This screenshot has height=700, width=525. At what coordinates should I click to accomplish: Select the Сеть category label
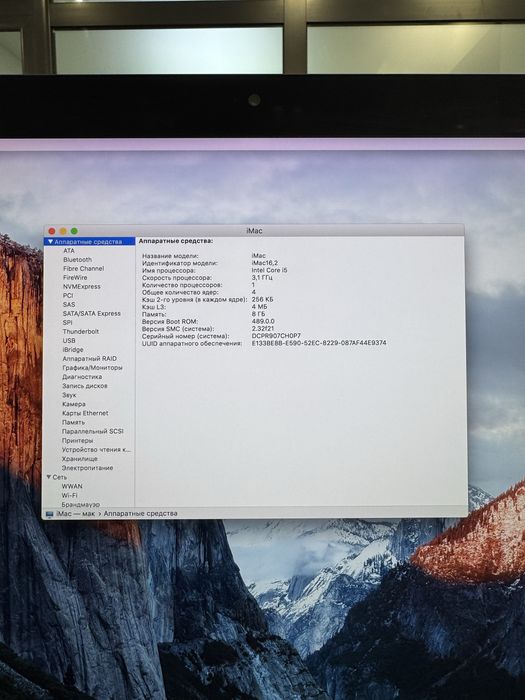(59, 477)
